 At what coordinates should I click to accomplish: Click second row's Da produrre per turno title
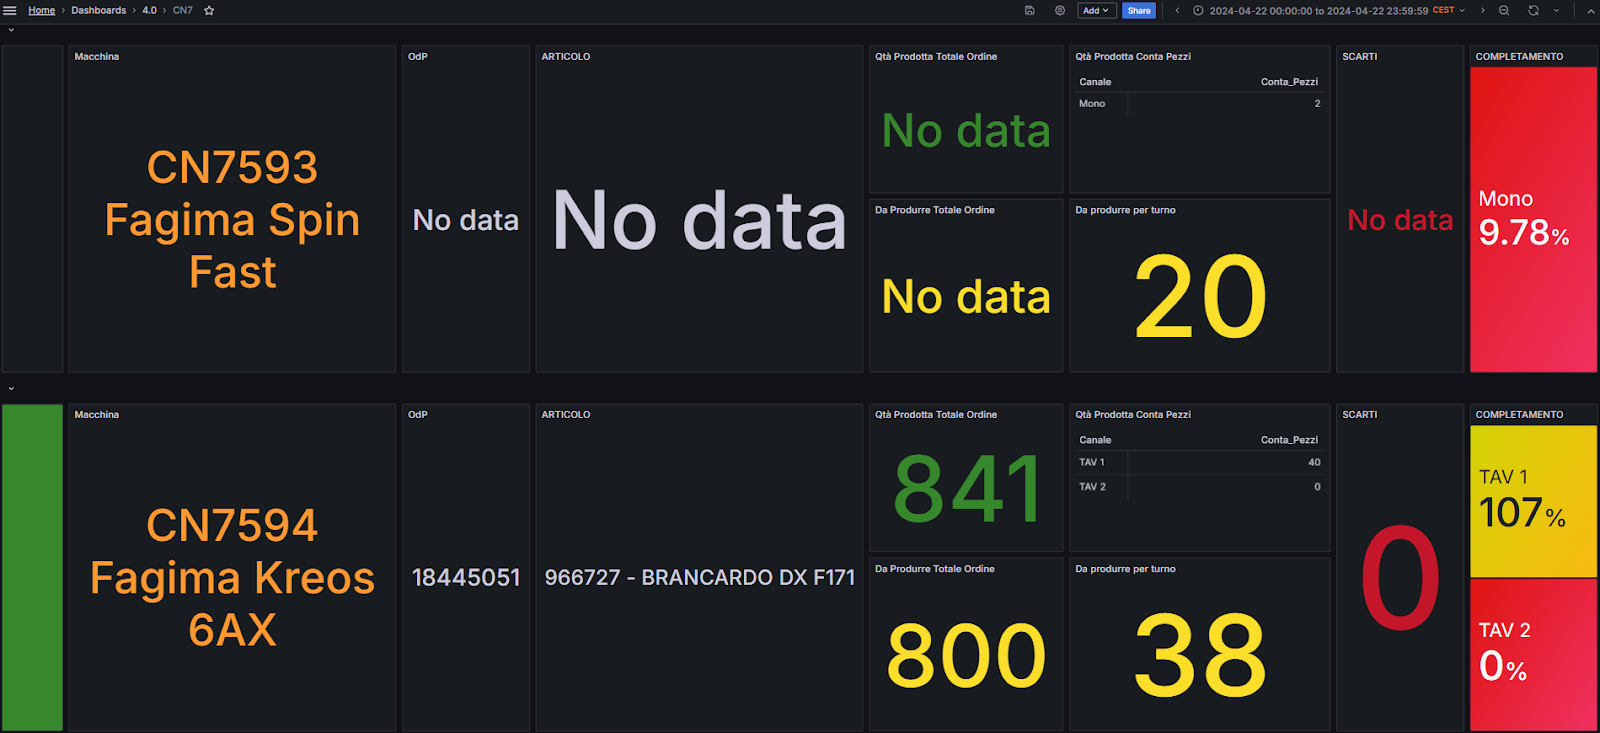pos(1125,569)
